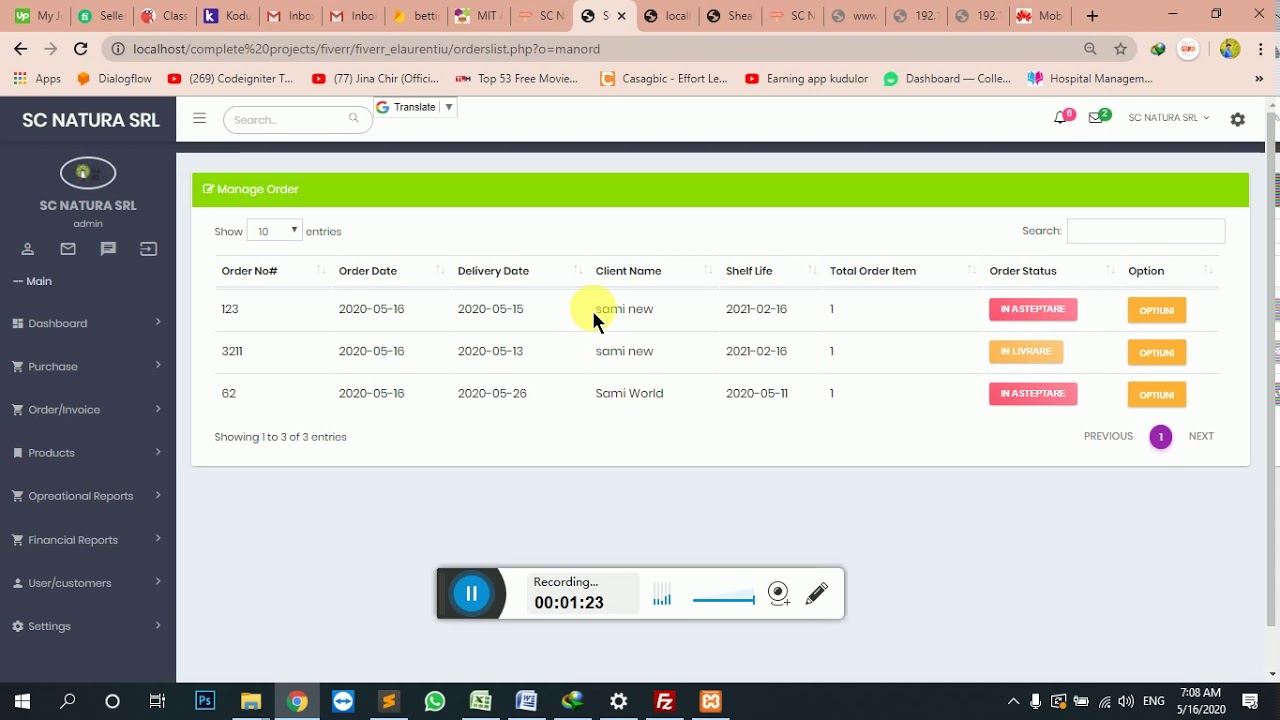
Task: Open a new browser tab
Action: (1092, 15)
